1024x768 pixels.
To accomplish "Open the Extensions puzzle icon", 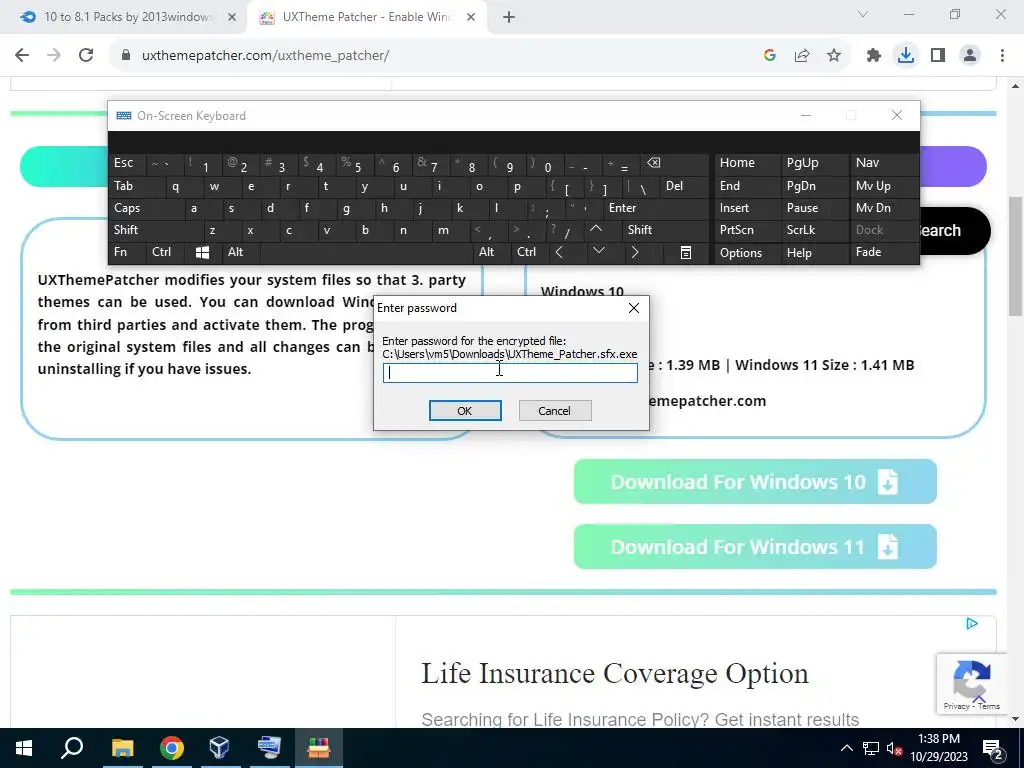I will click(874, 56).
